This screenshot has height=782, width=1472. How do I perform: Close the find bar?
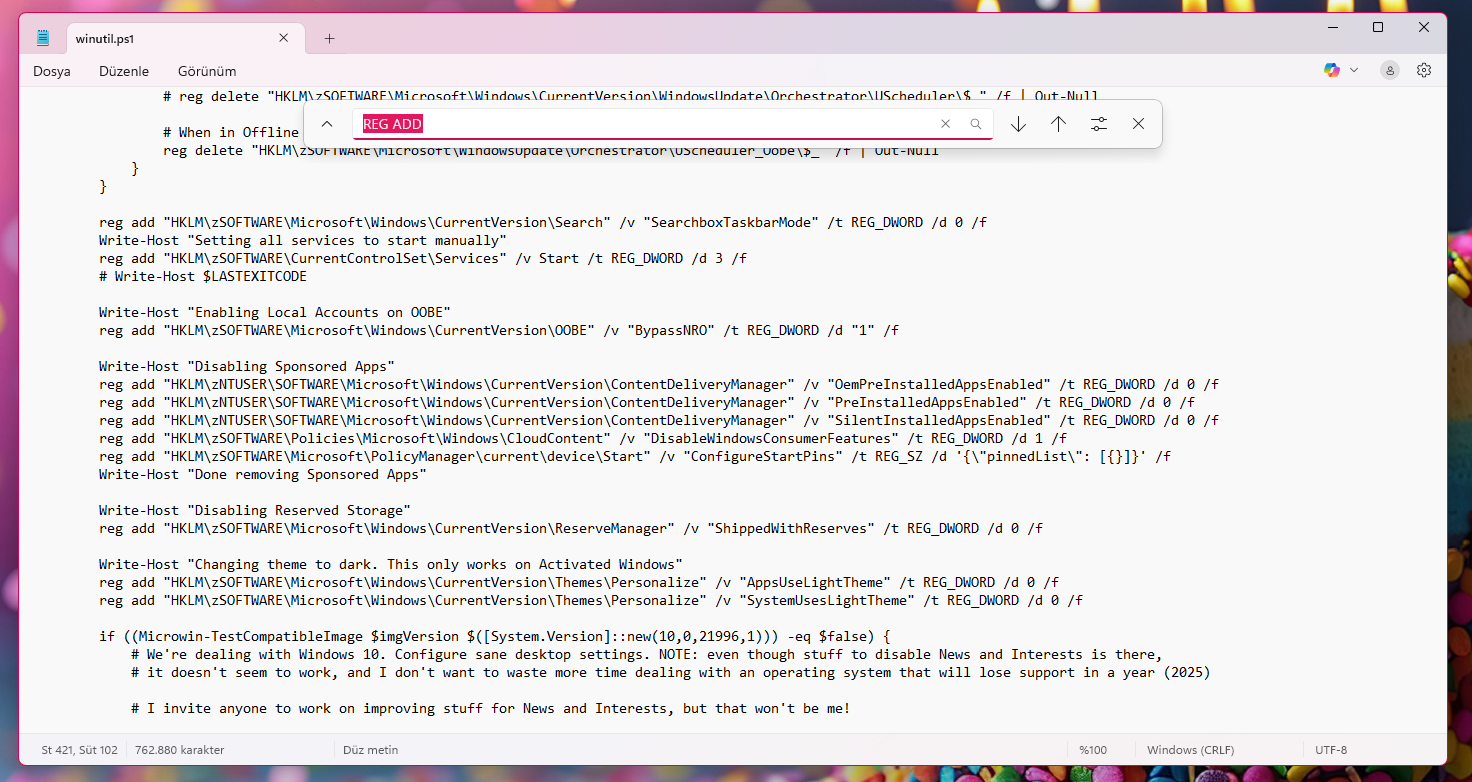(1138, 124)
